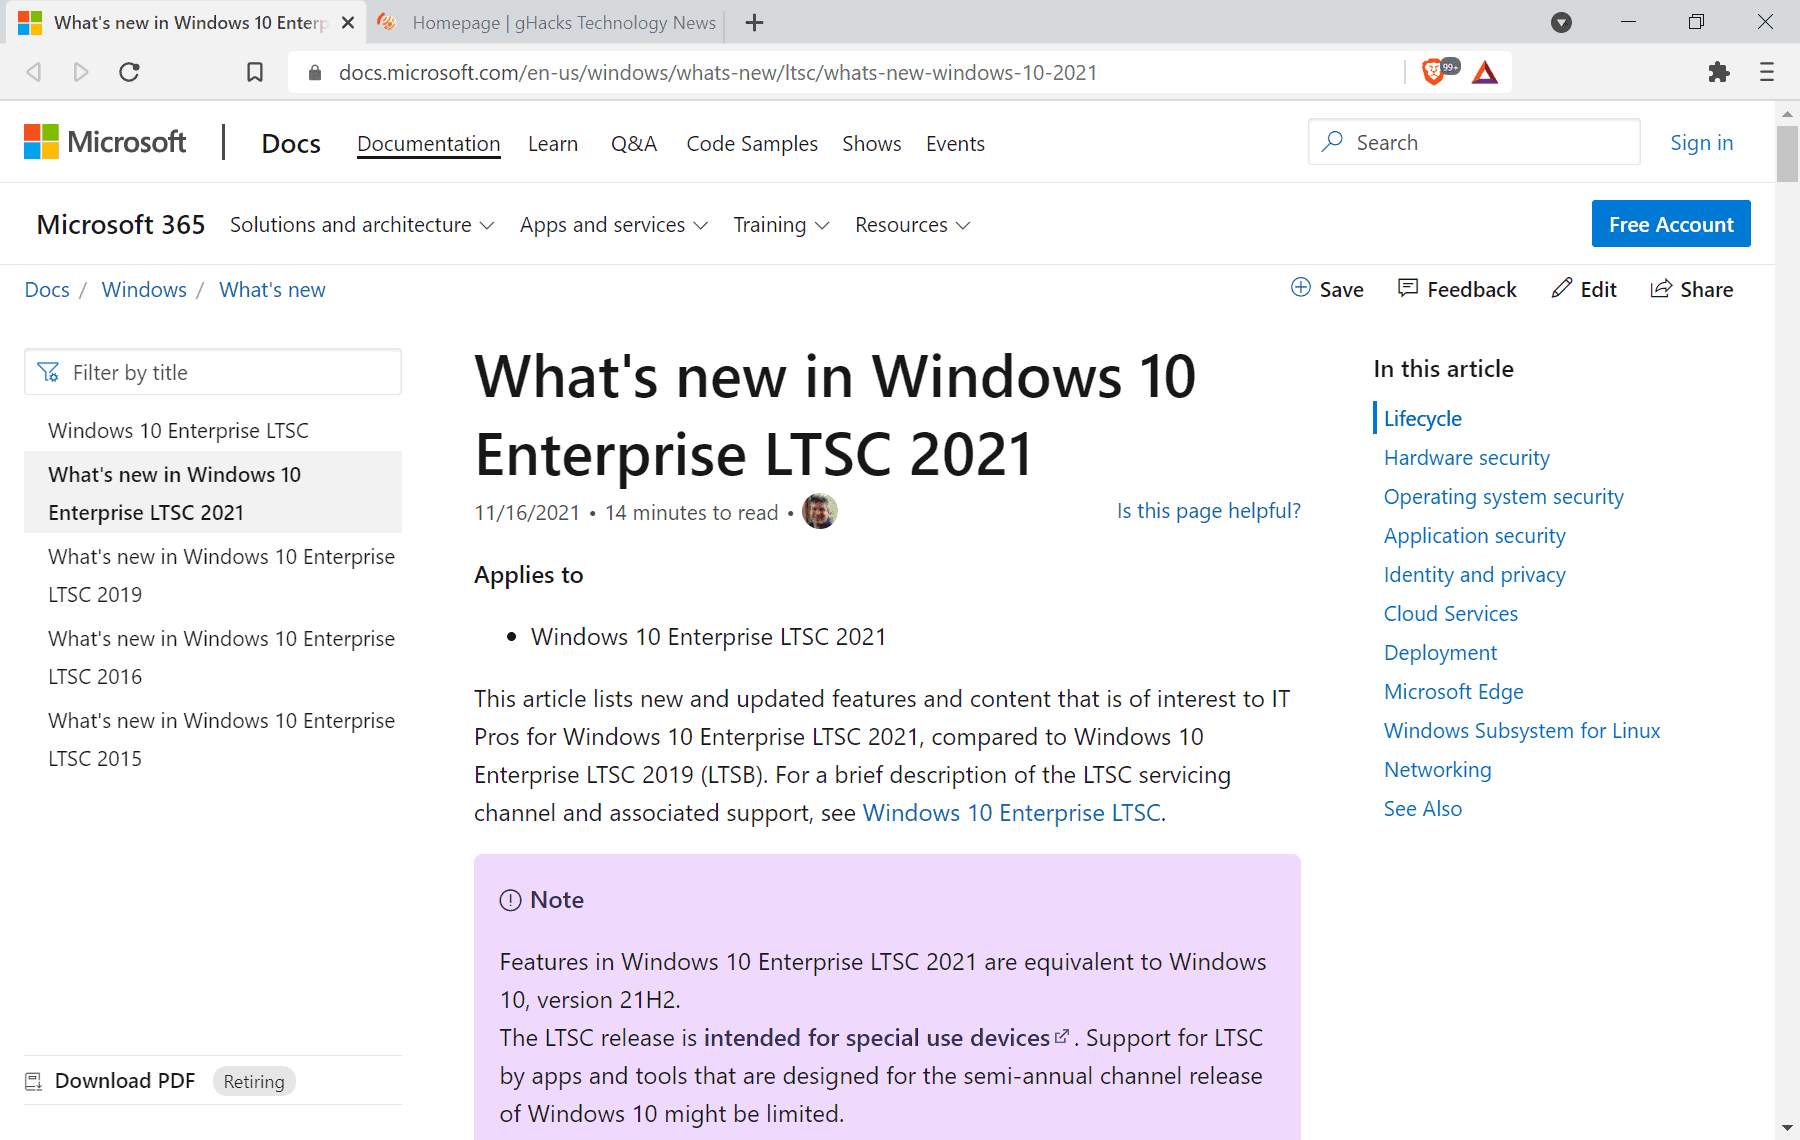
Task: Expand Apps and services menu
Action: 614,225
